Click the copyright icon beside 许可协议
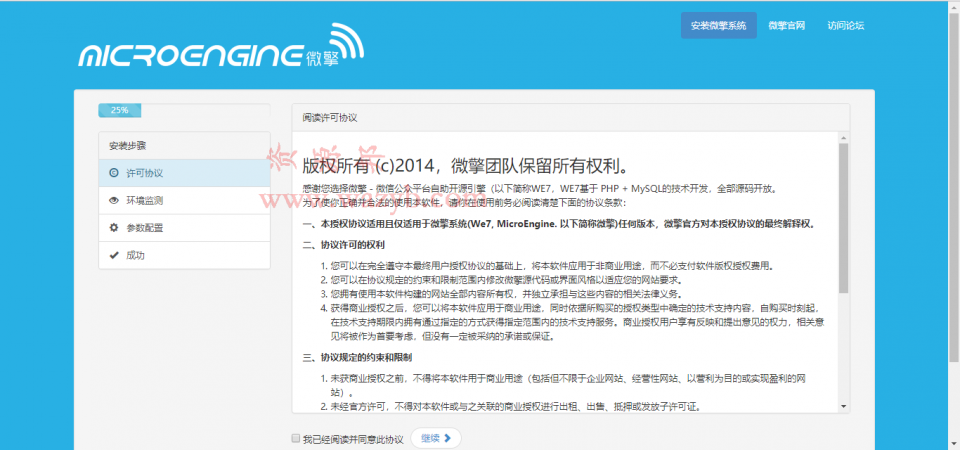The image size is (960, 450). pyautogui.click(x=113, y=173)
